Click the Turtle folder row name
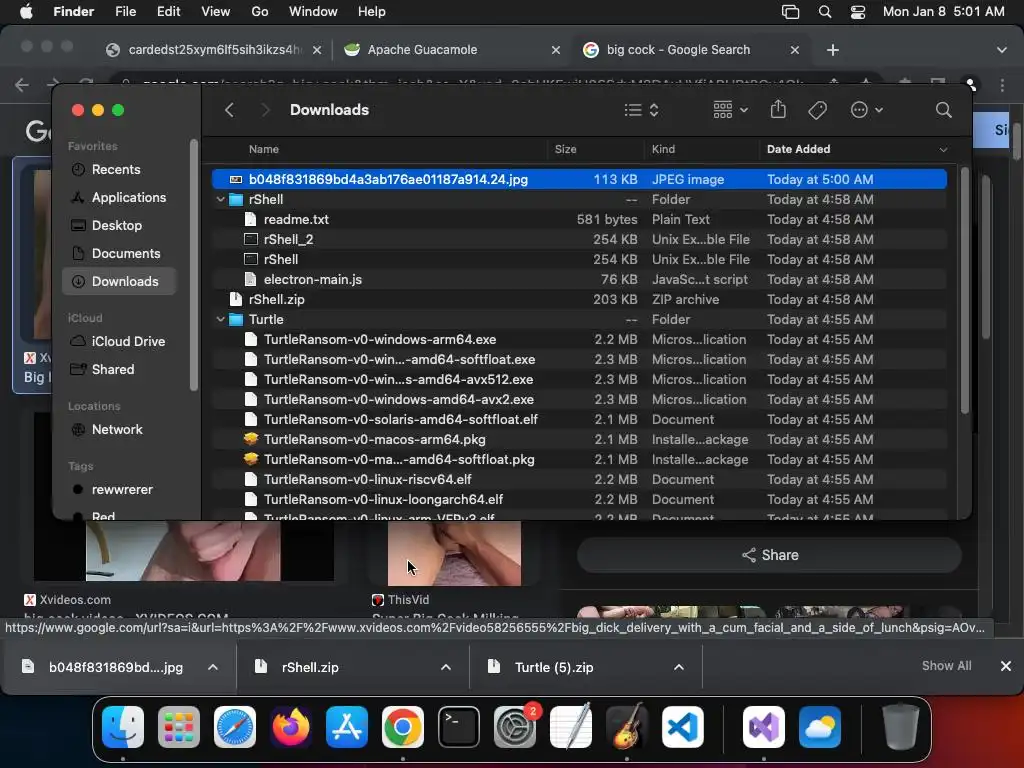The width and height of the screenshot is (1024, 768). coord(266,319)
